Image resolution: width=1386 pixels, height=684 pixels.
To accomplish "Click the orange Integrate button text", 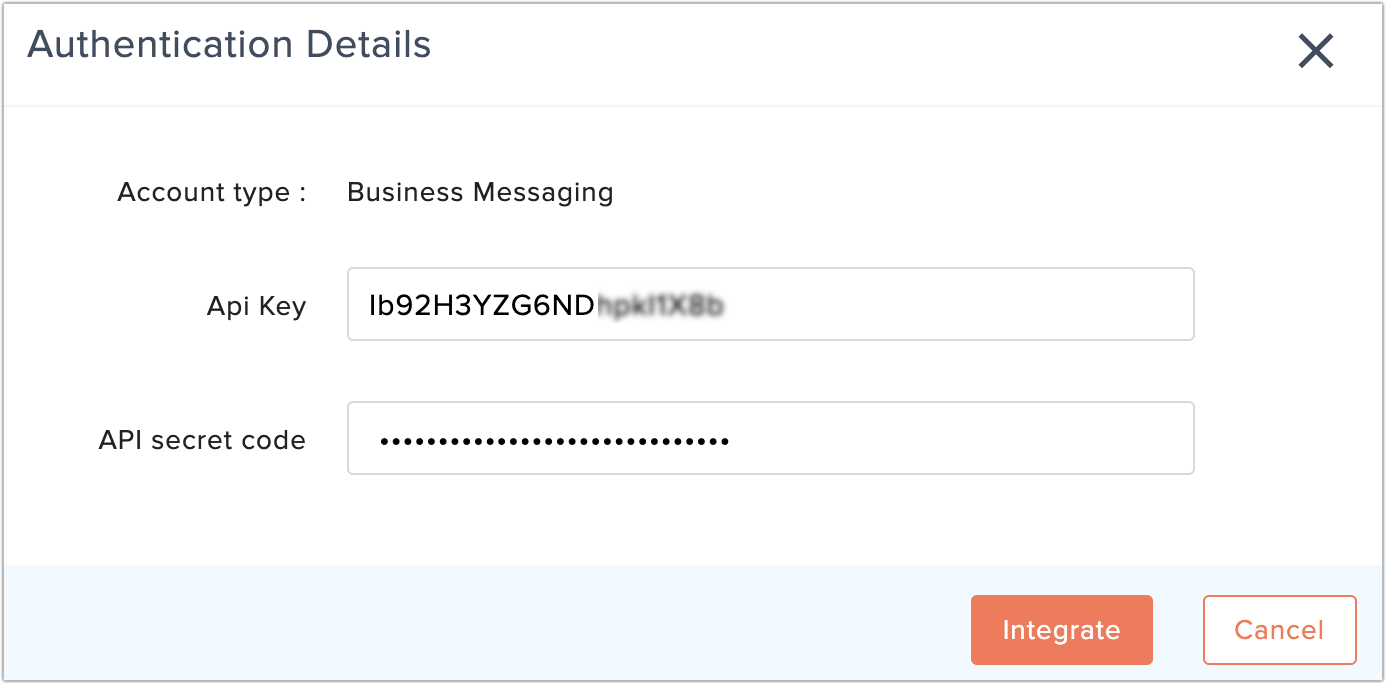I will pyautogui.click(x=1061, y=630).
